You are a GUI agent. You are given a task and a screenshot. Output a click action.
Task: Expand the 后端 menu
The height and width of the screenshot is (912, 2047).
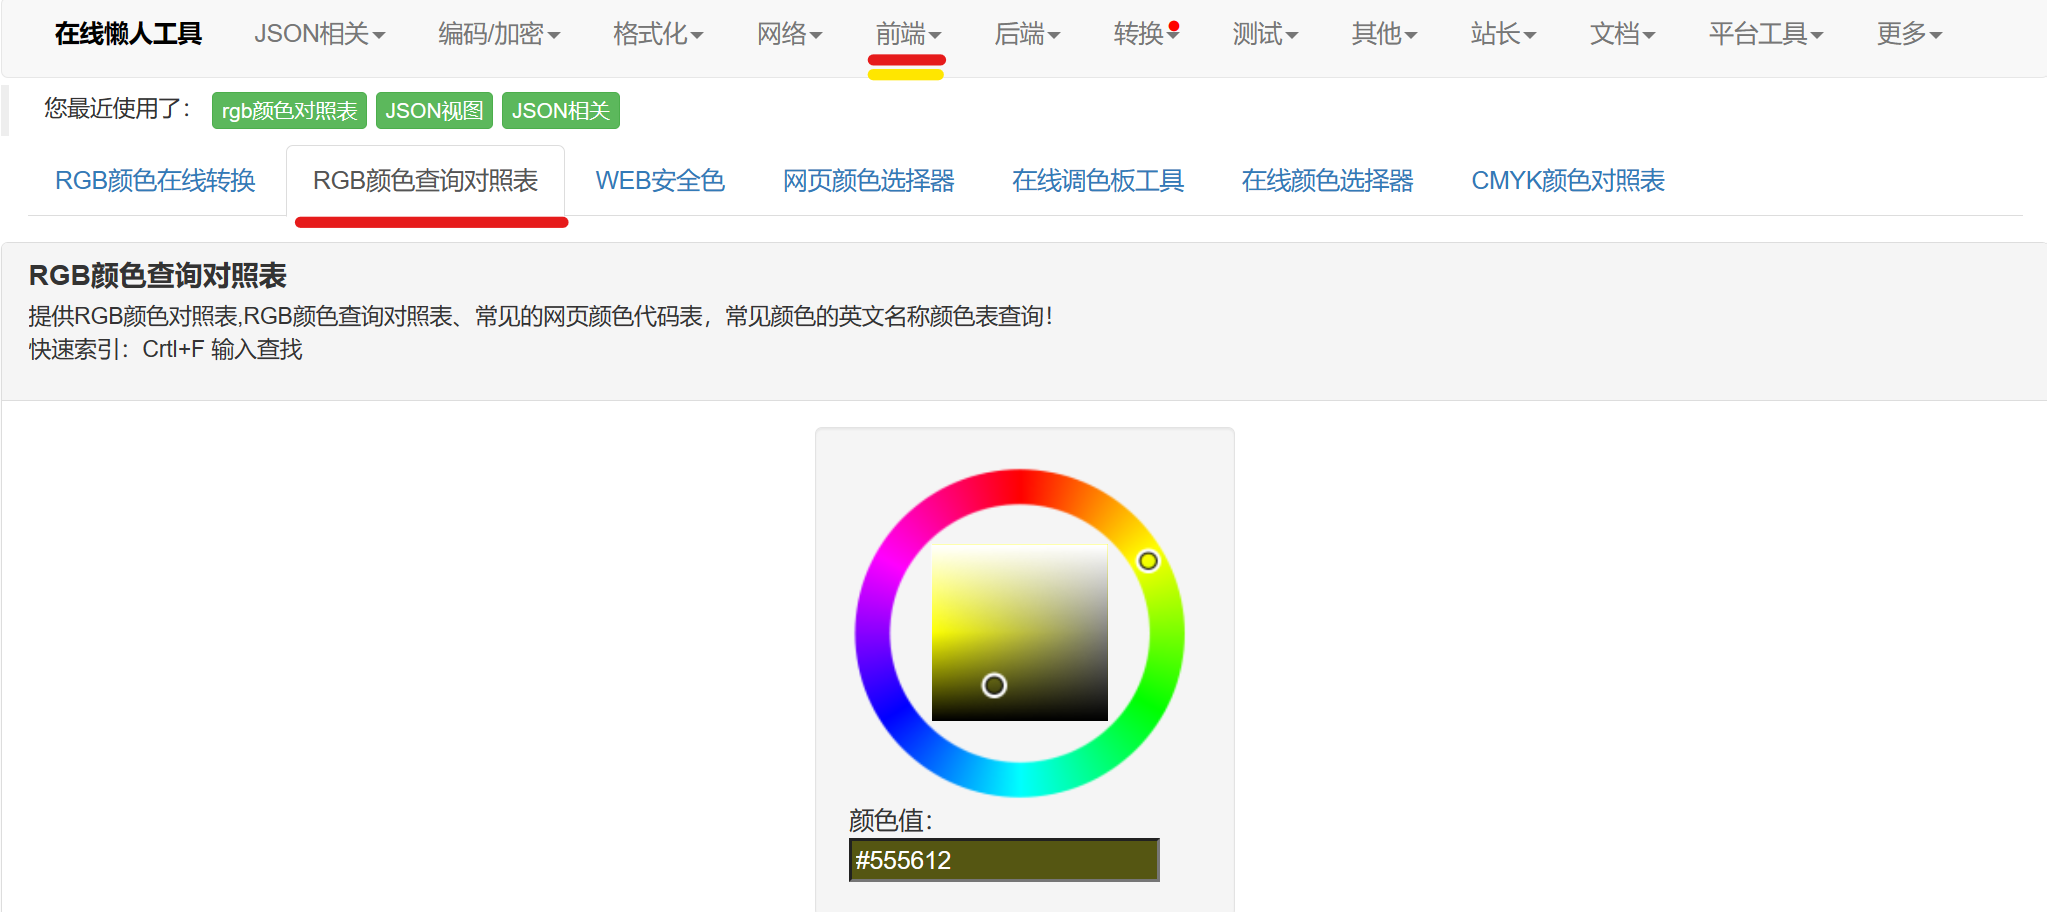(1027, 34)
